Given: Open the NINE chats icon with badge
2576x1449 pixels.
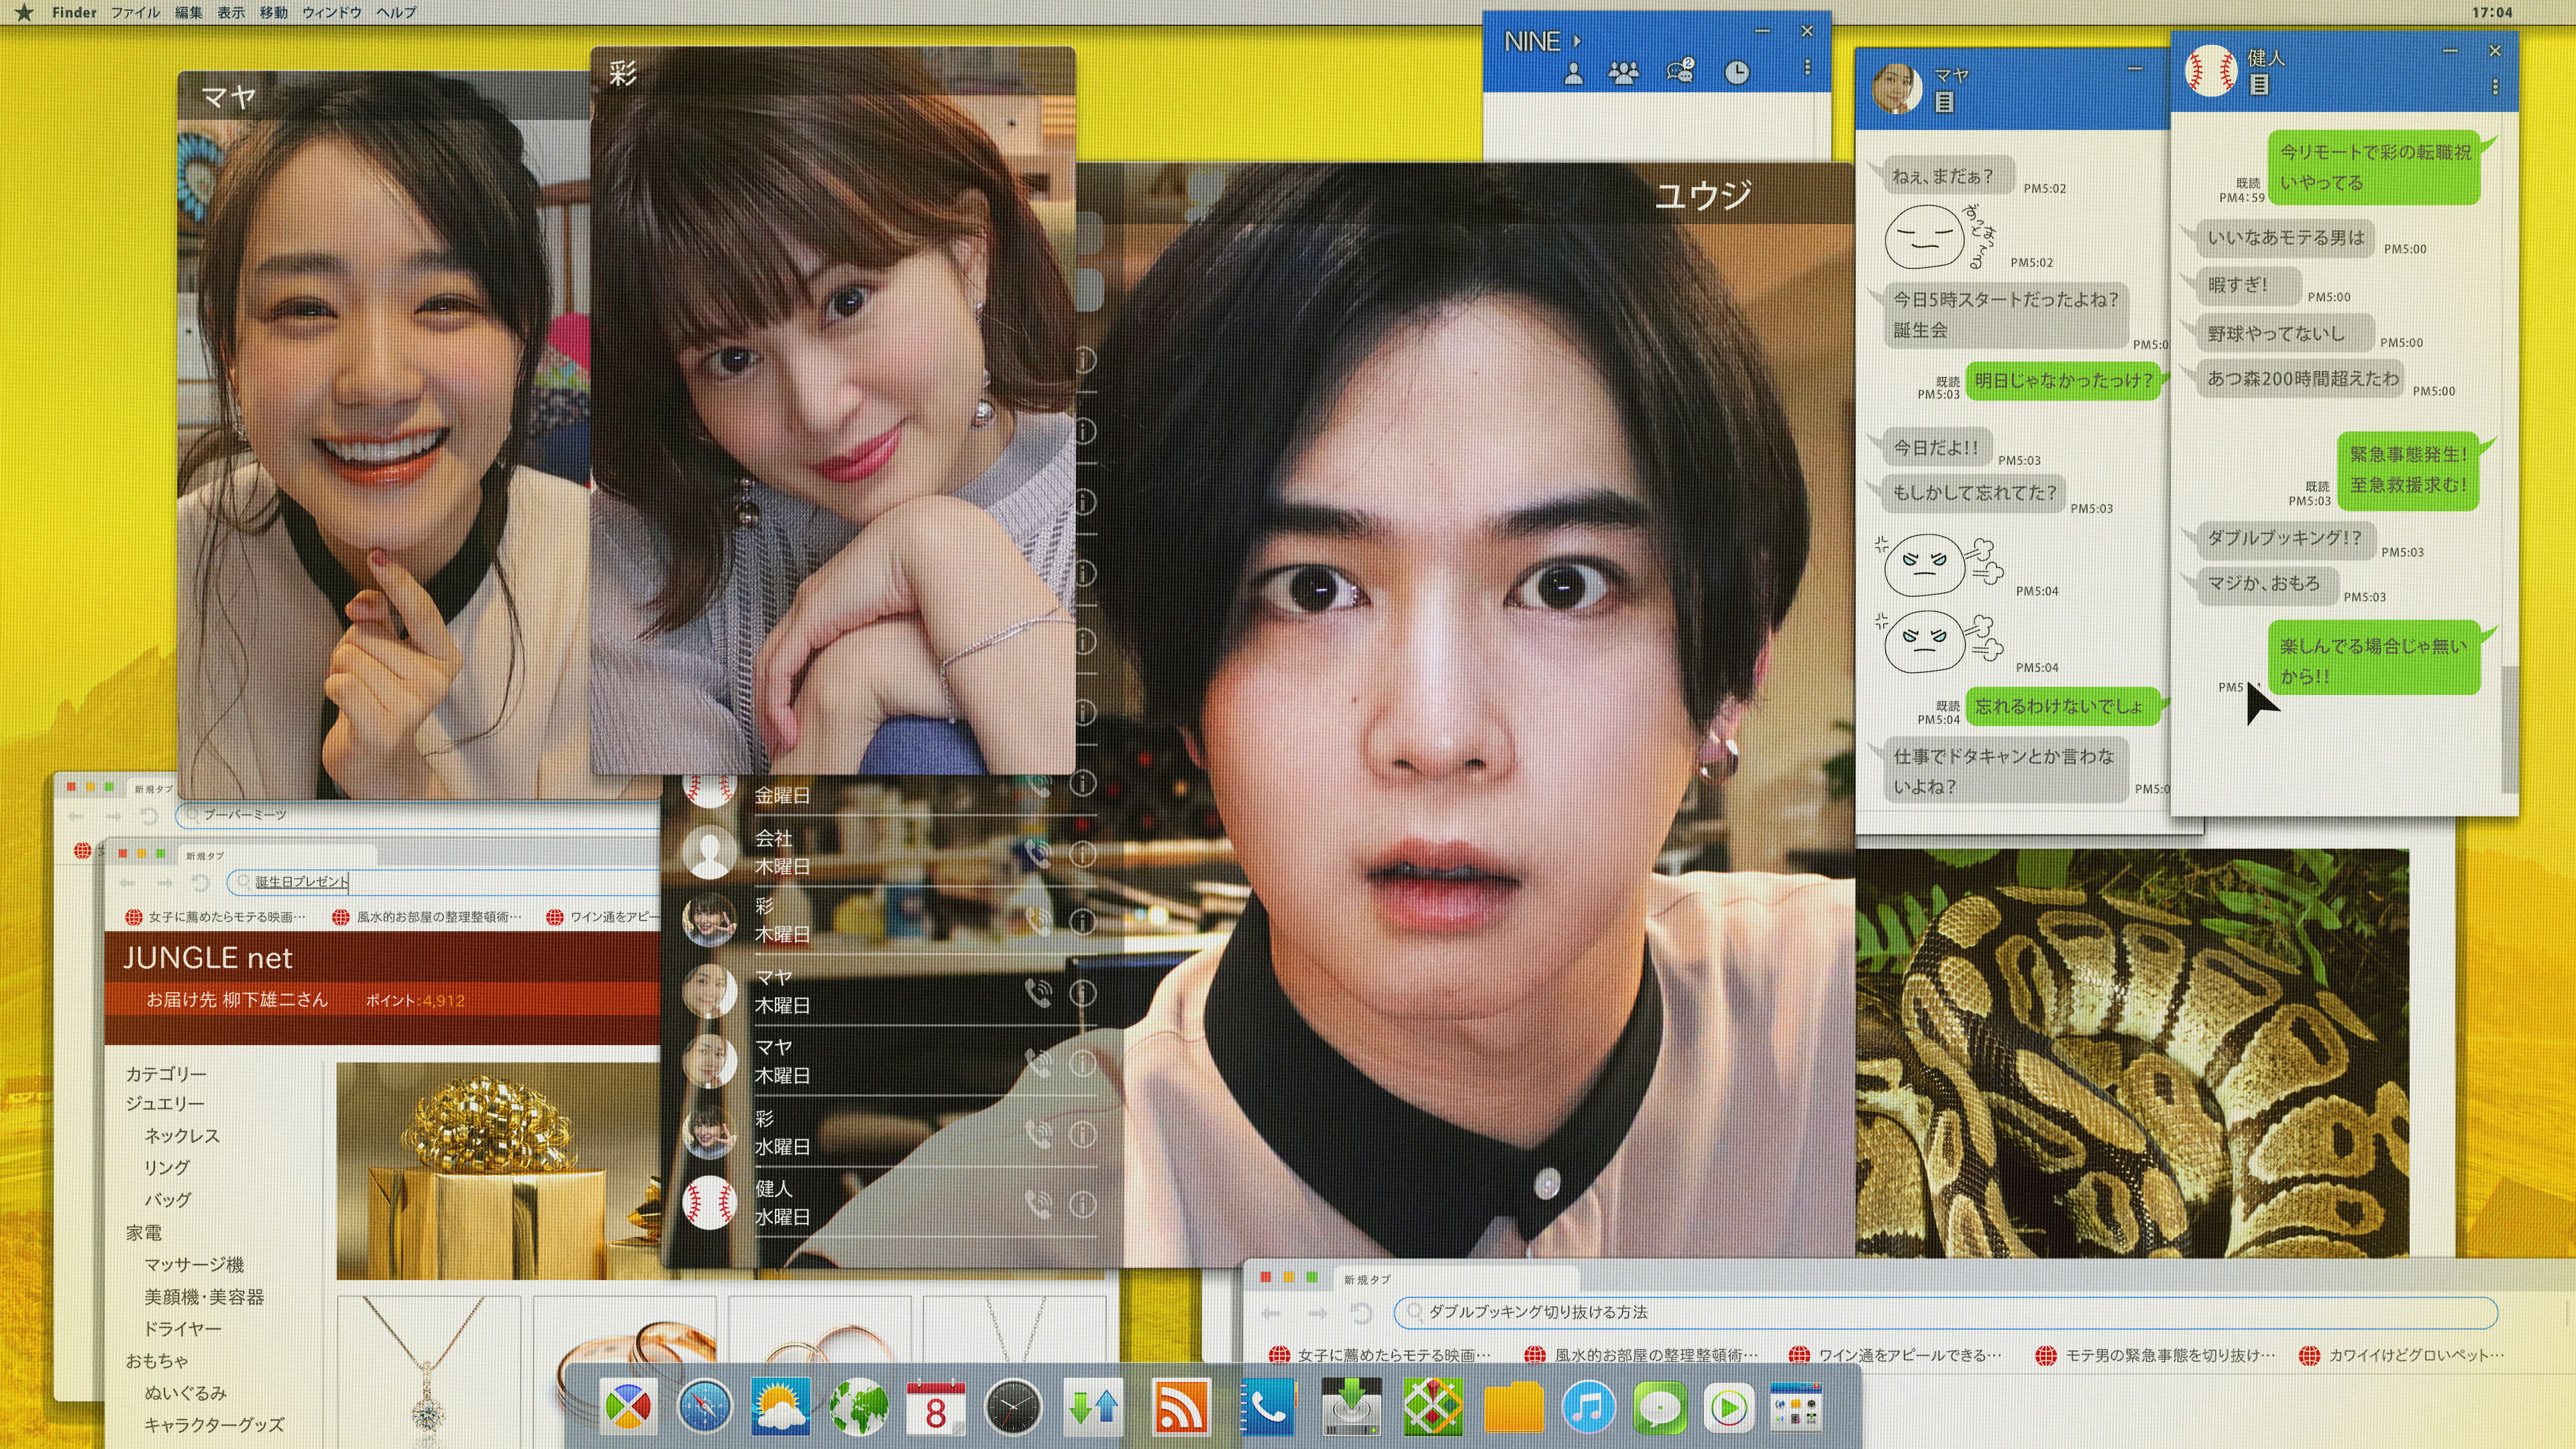Looking at the screenshot, I should 1680,71.
